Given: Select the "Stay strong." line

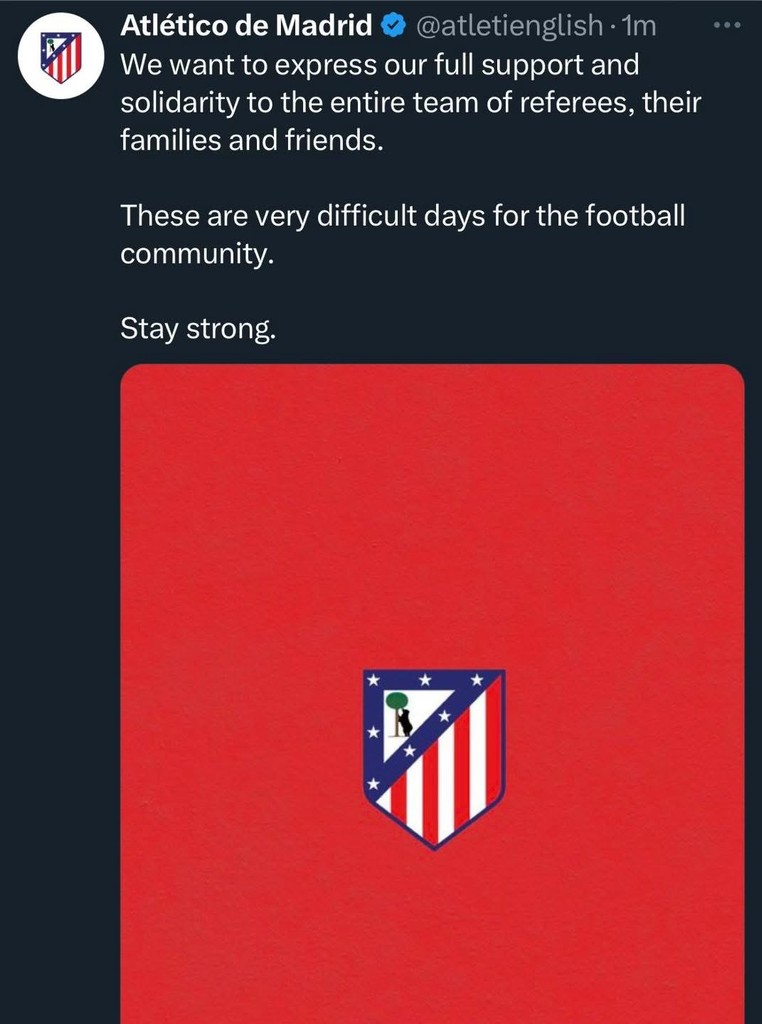Looking at the screenshot, I should [x=197, y=327].
